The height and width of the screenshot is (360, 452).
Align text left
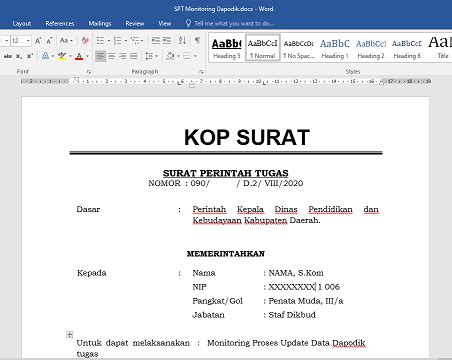tap(100, 56)
